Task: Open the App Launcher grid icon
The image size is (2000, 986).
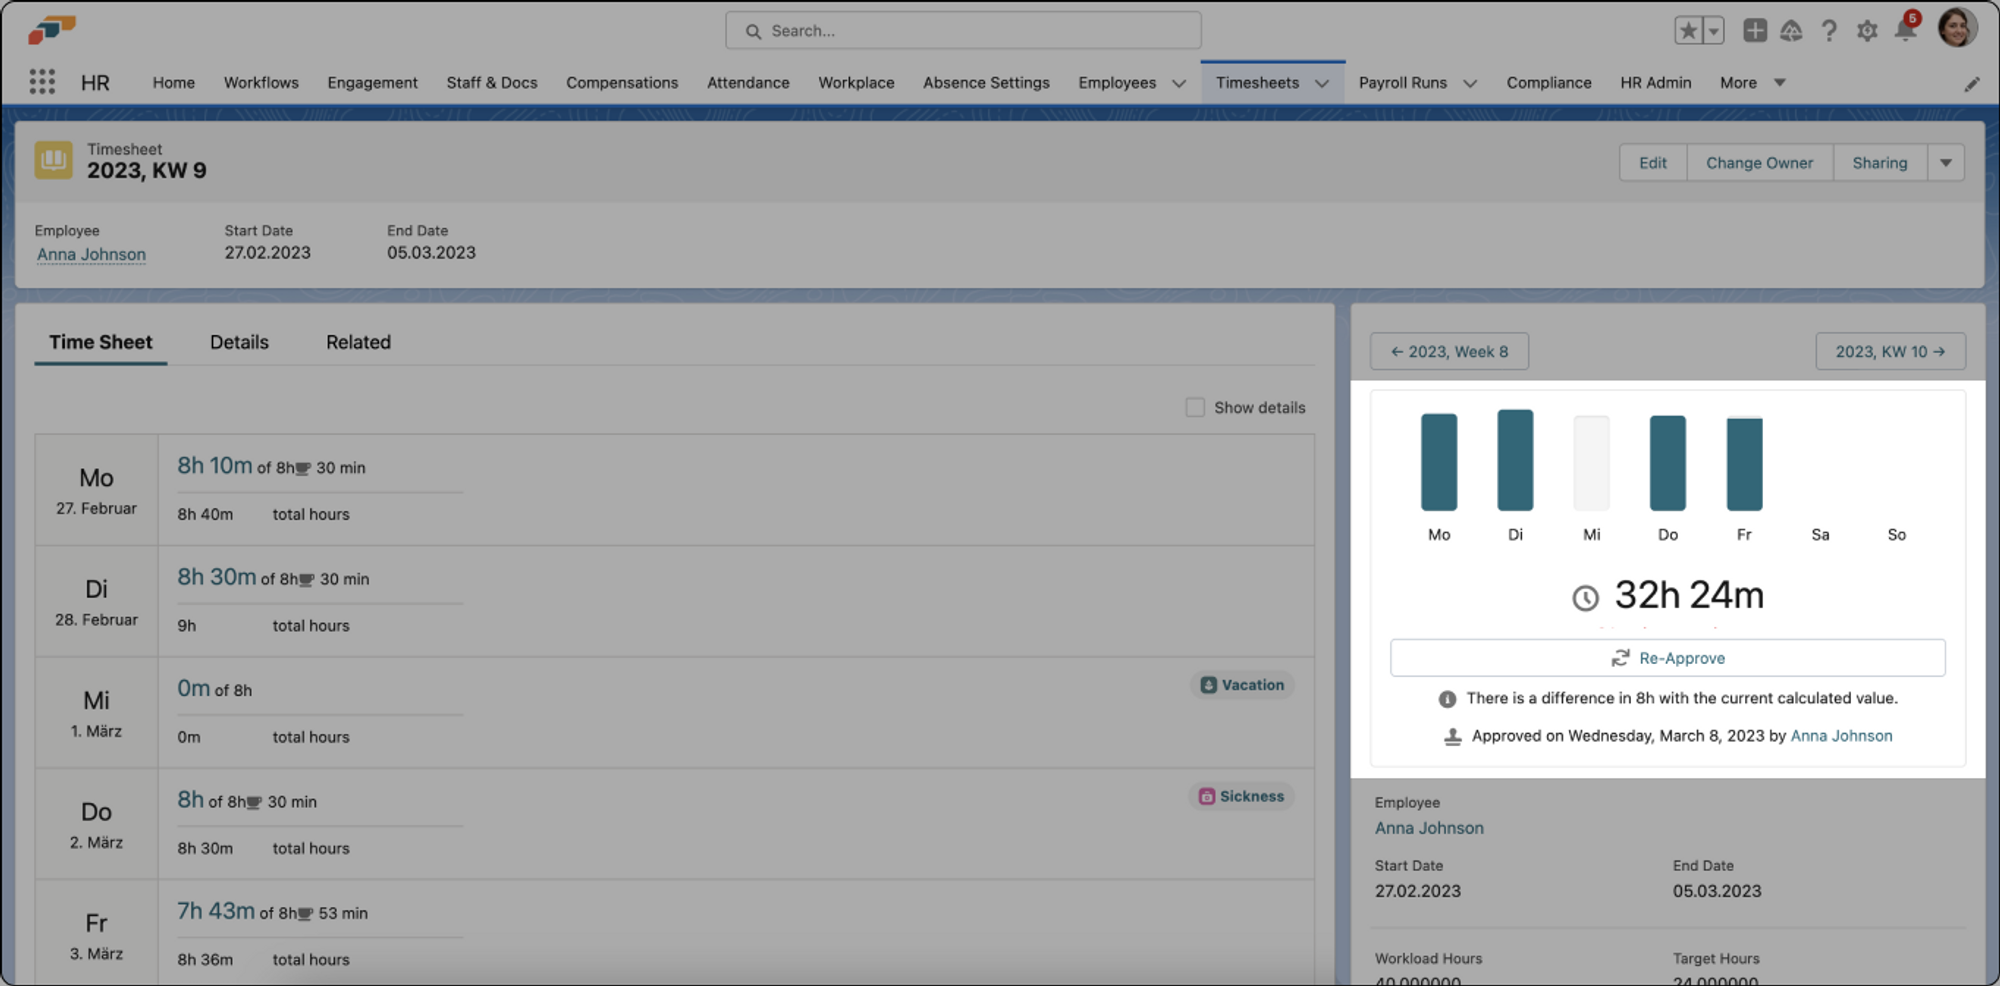Action: (41, 81)
